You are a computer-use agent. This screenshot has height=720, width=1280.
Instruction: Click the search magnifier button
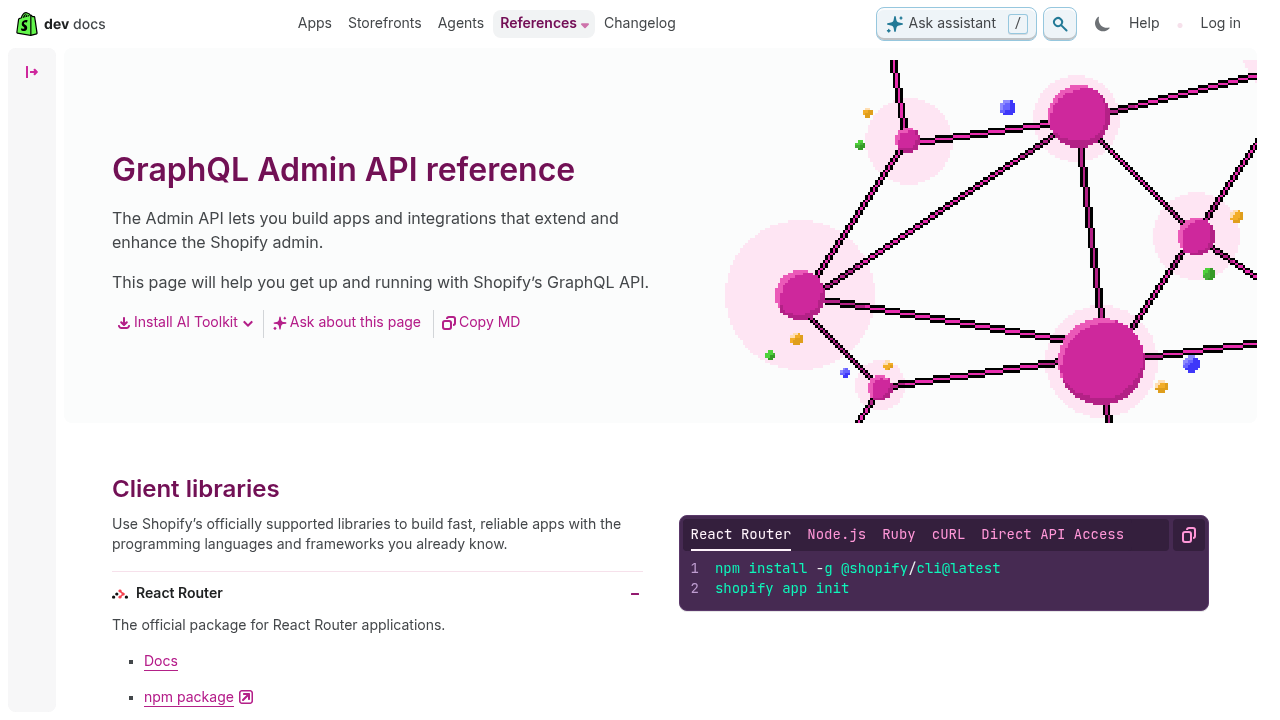(1060, 23)
